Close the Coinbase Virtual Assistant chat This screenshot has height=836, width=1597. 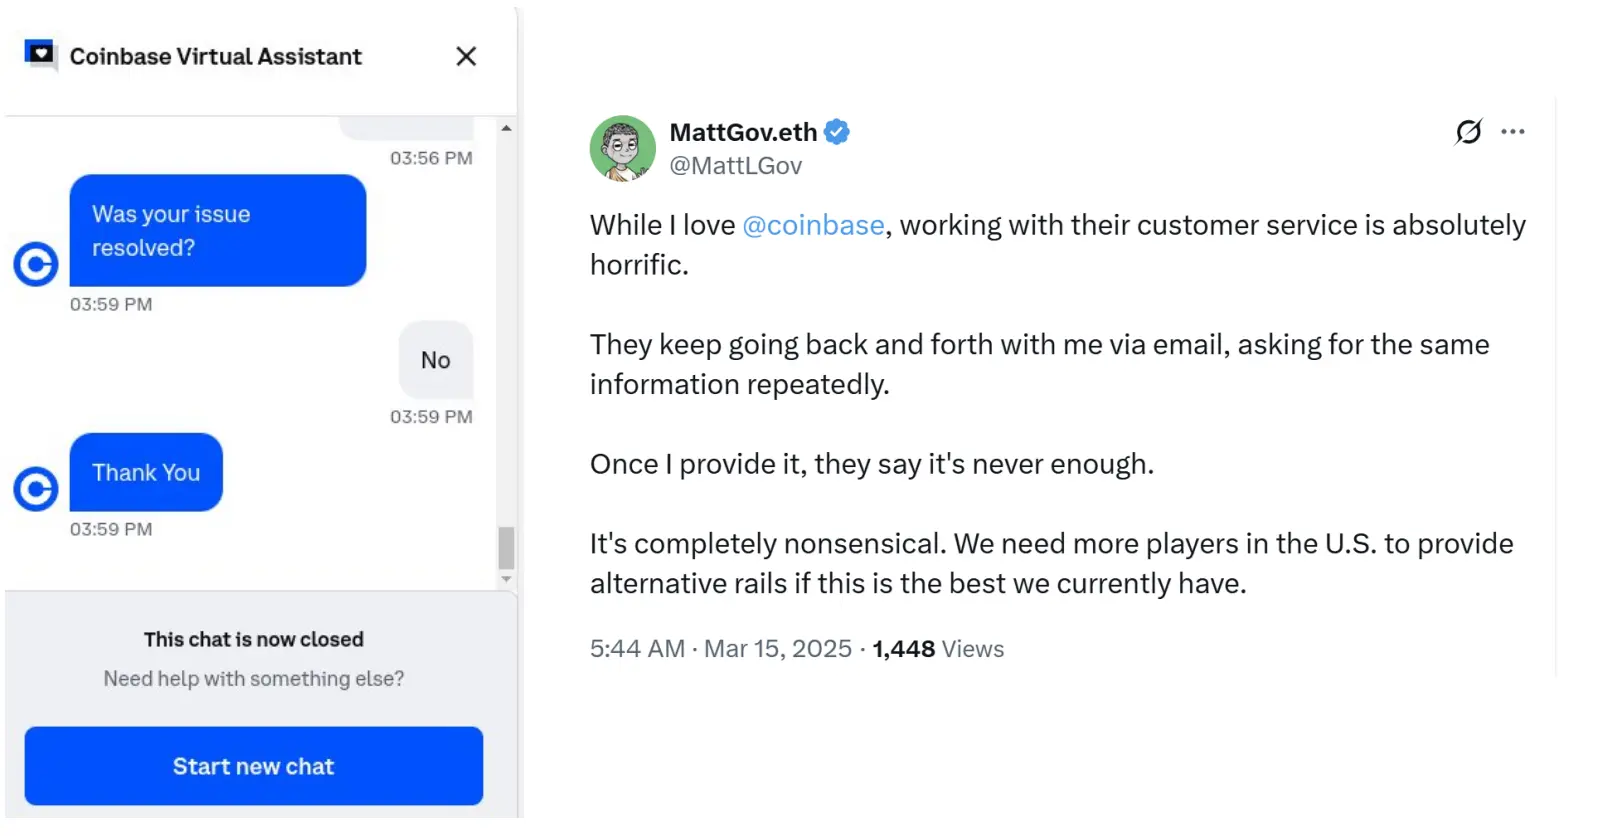(x=466, y=57)
